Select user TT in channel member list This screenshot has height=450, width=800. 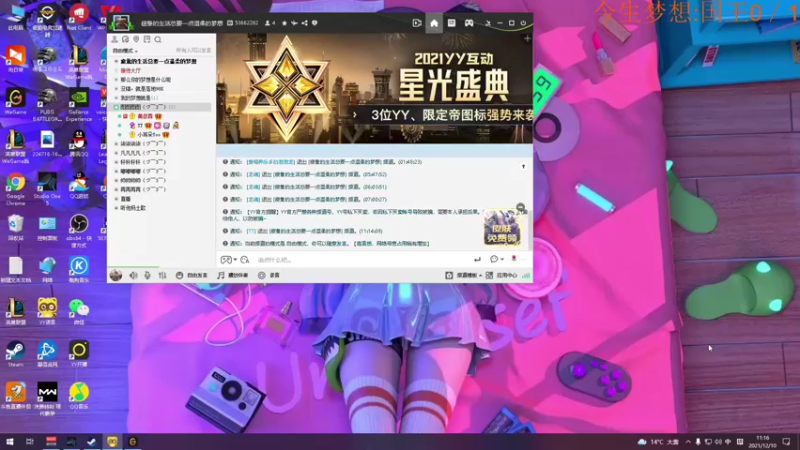tap(140, 126)
